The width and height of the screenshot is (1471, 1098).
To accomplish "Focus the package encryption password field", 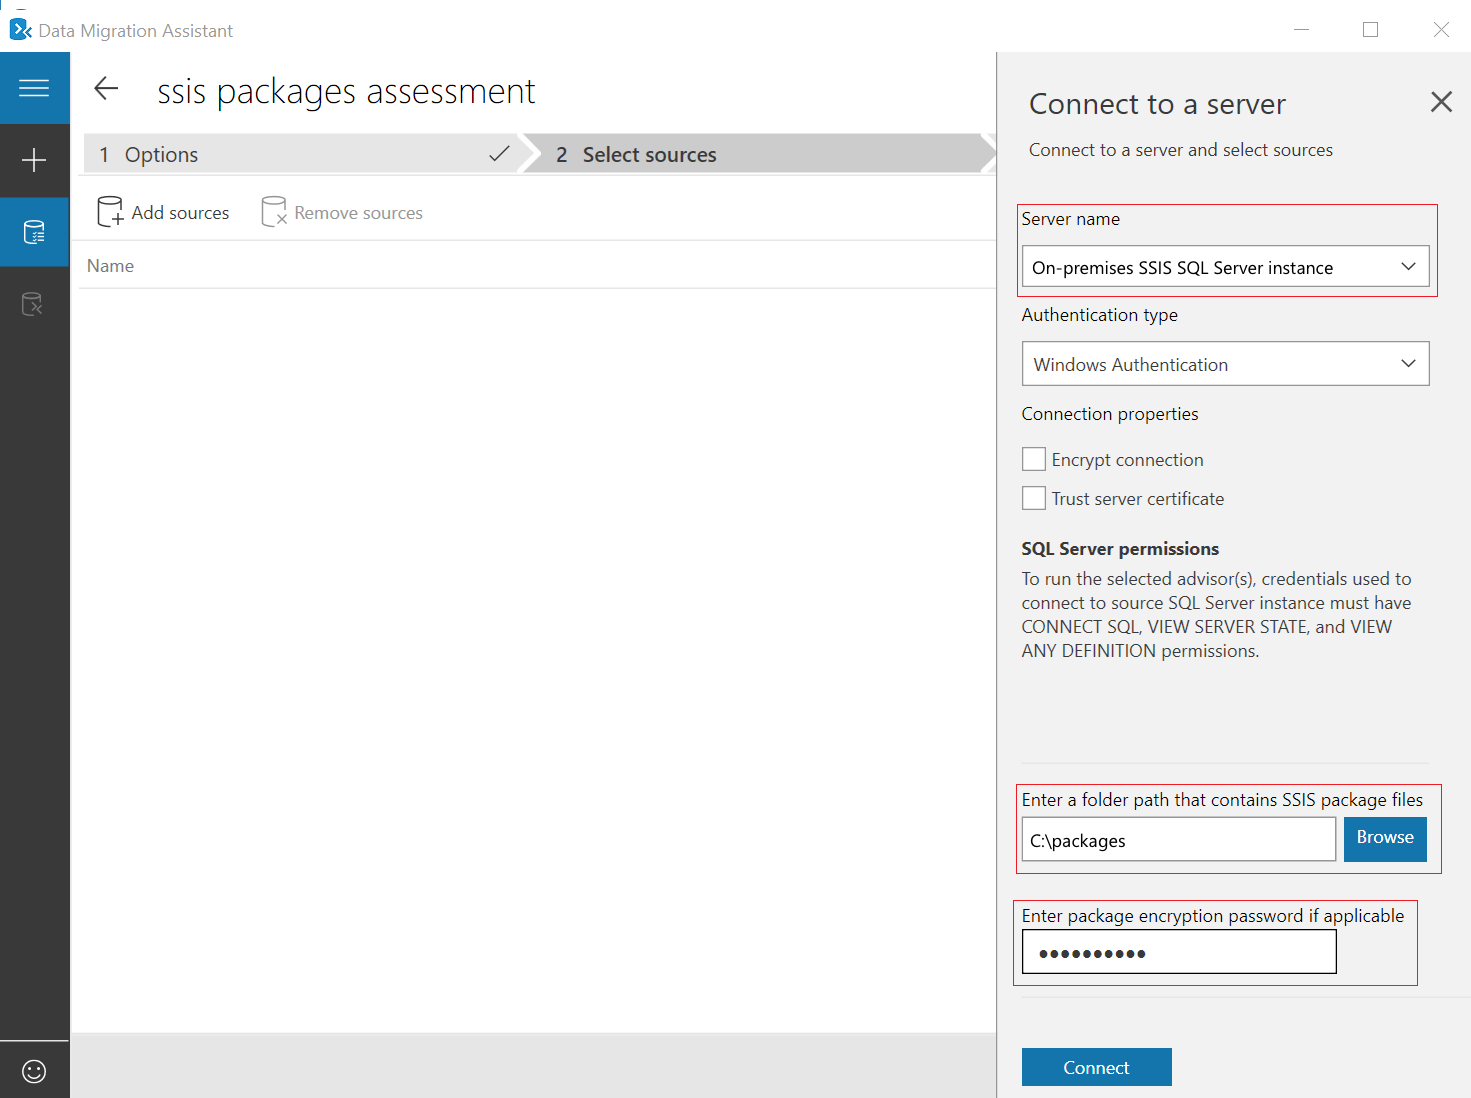I will coord(1179,952).
